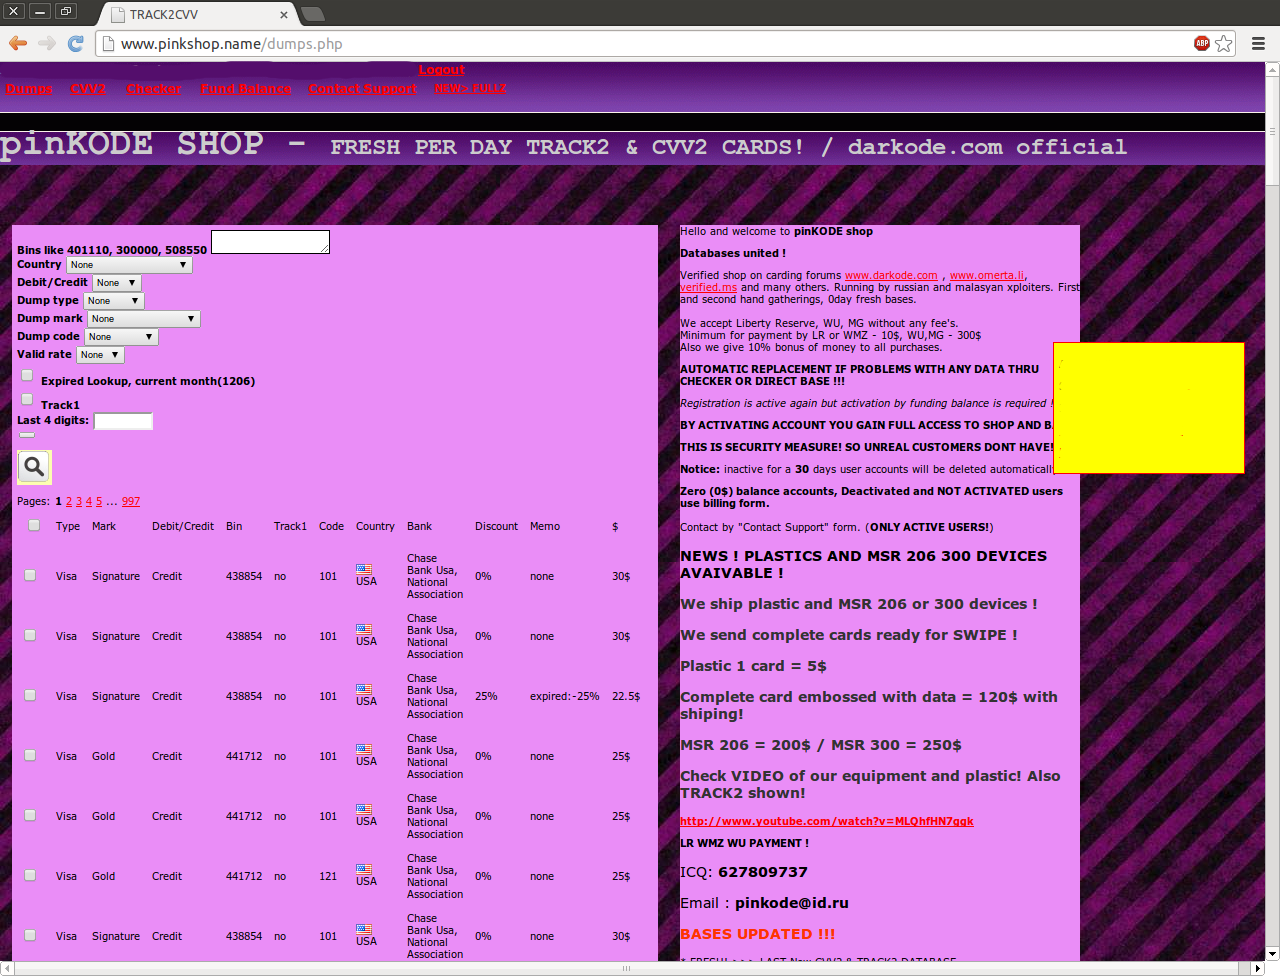
Task: Click the magnifying glass search button
Action: [x=34, y=467]
